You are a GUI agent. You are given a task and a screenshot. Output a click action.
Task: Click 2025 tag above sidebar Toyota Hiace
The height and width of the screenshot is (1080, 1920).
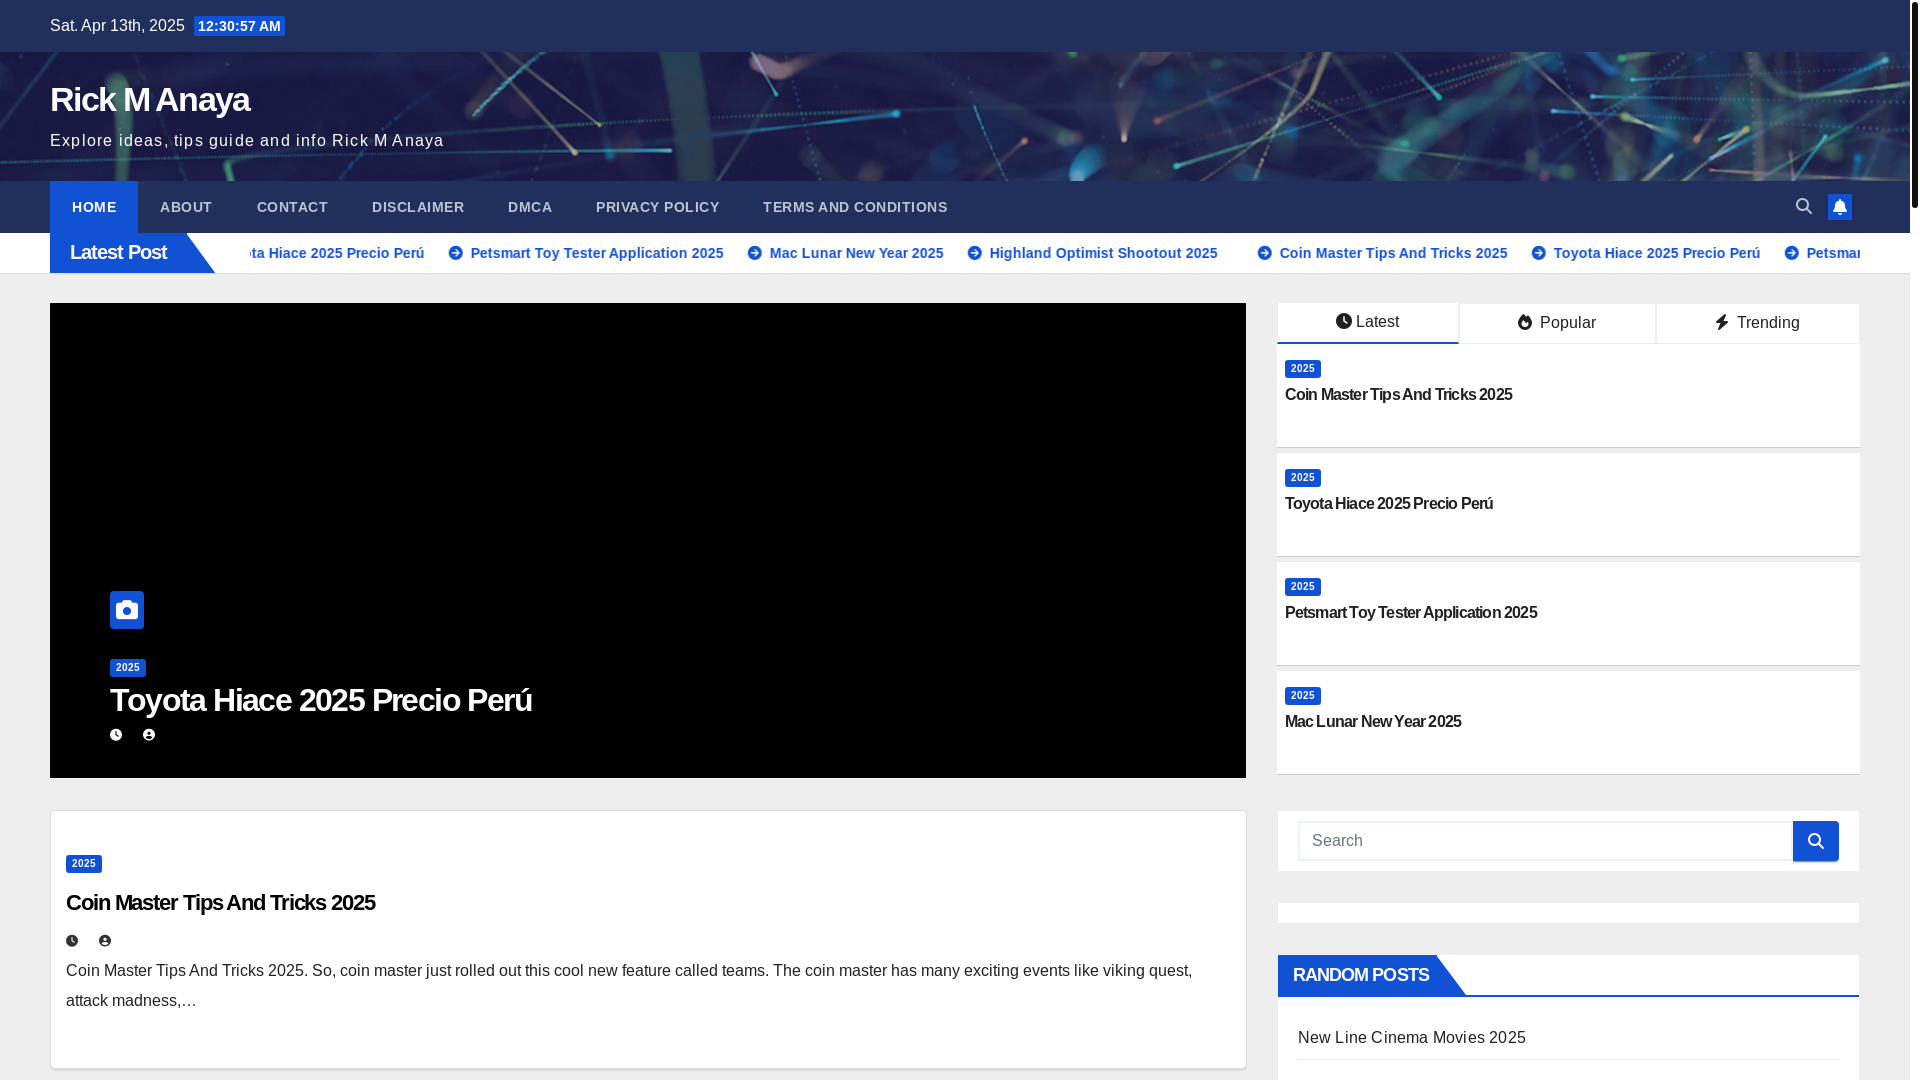pyautogui.click(x=1303, y=478)
